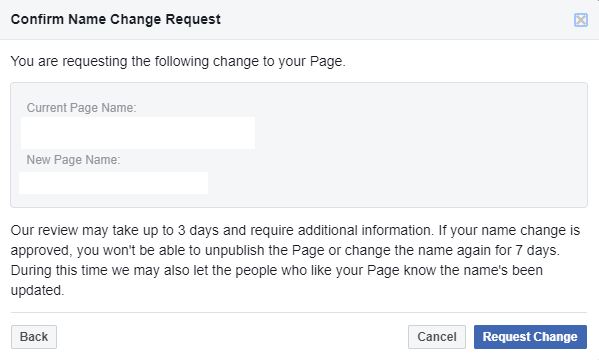The width and height of the screenshot is (599, 360).
Task: Select the Current Page Name label
Action: [81, 108]
